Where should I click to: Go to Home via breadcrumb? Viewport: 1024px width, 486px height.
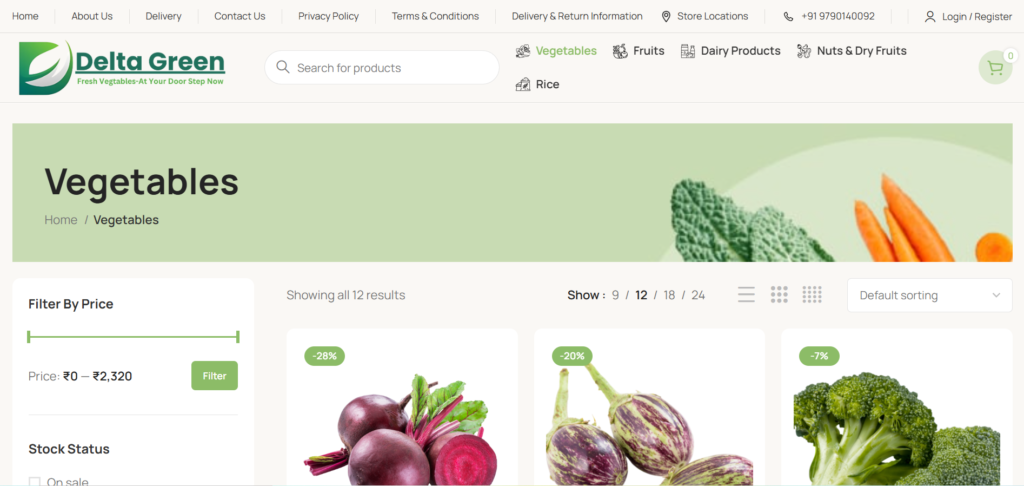click(61, 220)
